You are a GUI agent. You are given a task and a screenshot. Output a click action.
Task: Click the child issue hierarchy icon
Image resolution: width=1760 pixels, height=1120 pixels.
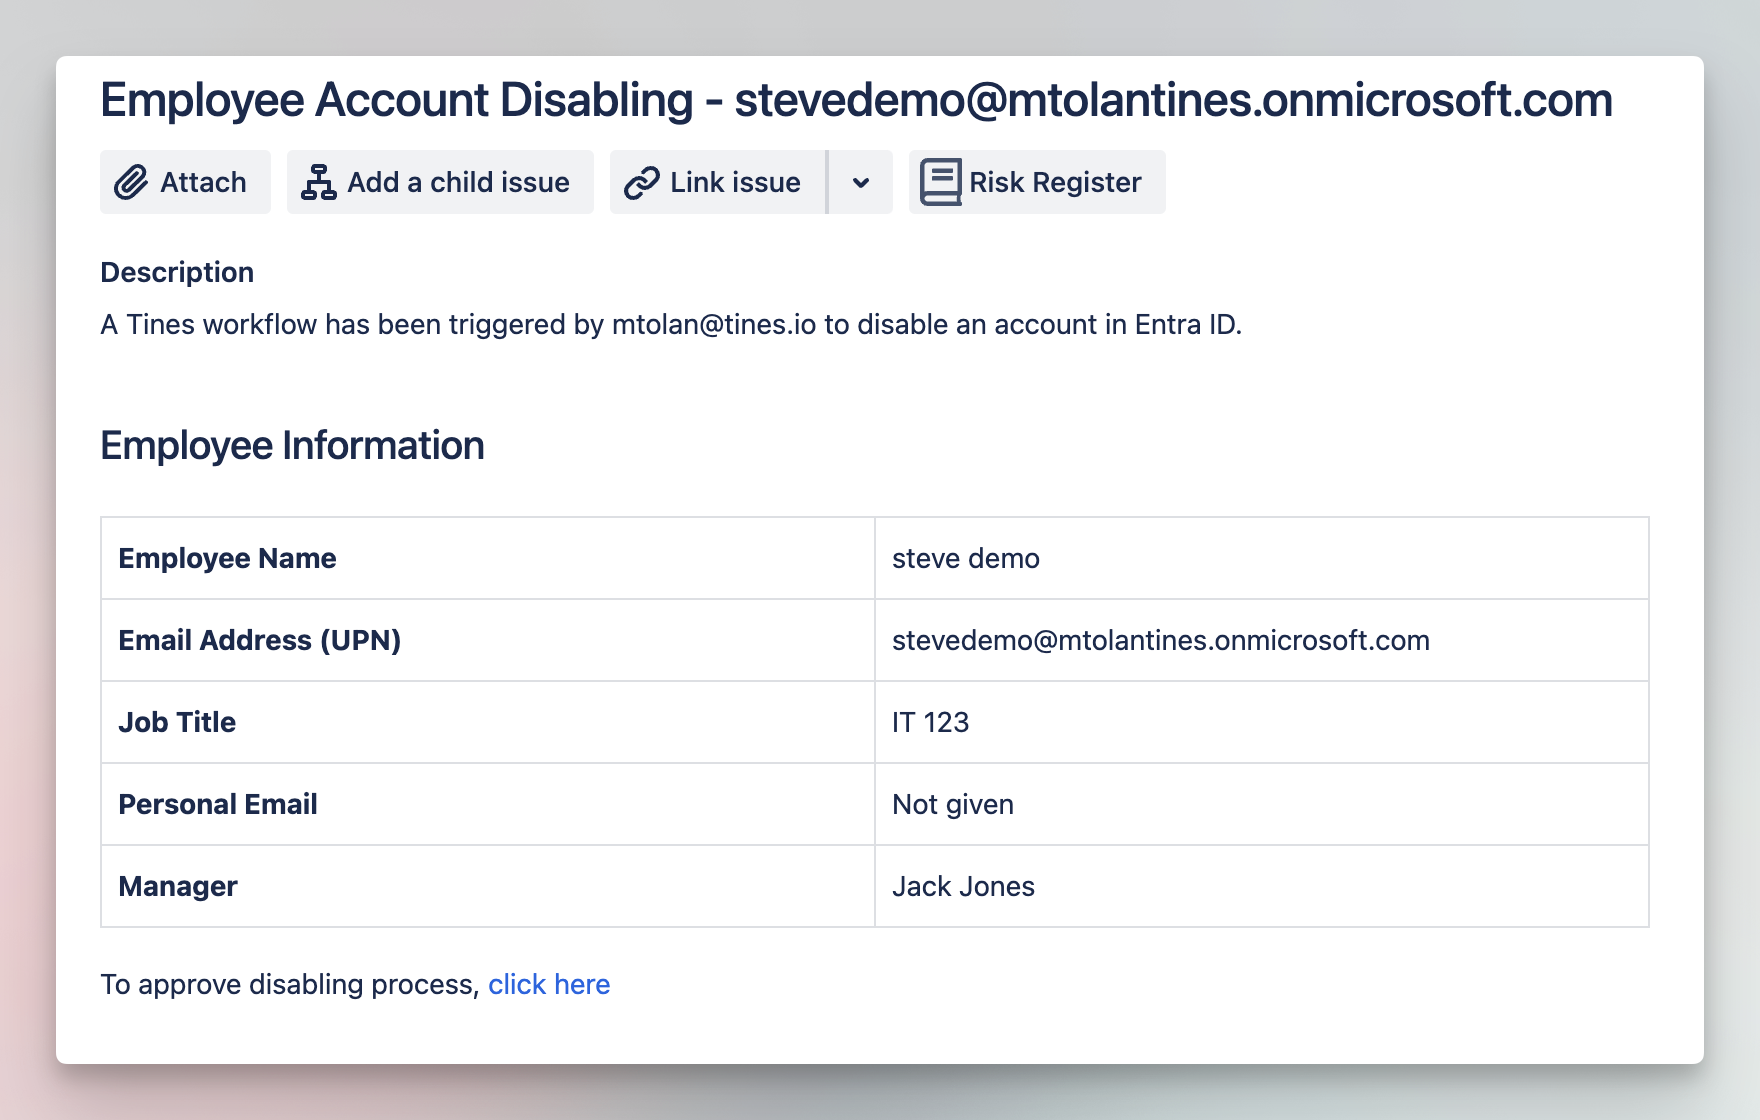(319, 183)
